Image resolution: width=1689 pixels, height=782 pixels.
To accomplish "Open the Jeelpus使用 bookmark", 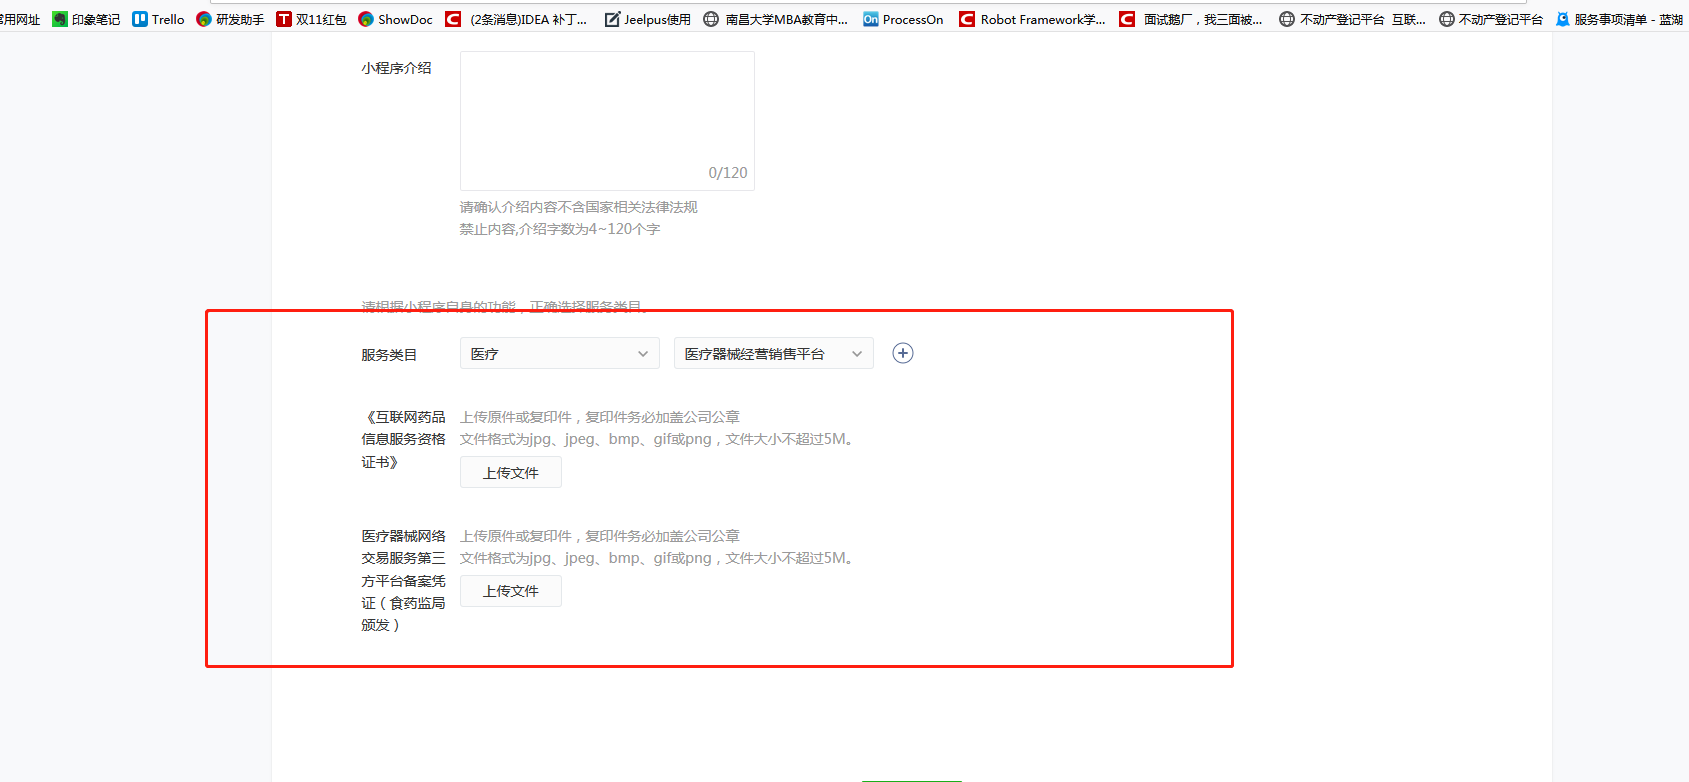I will 647,19.
